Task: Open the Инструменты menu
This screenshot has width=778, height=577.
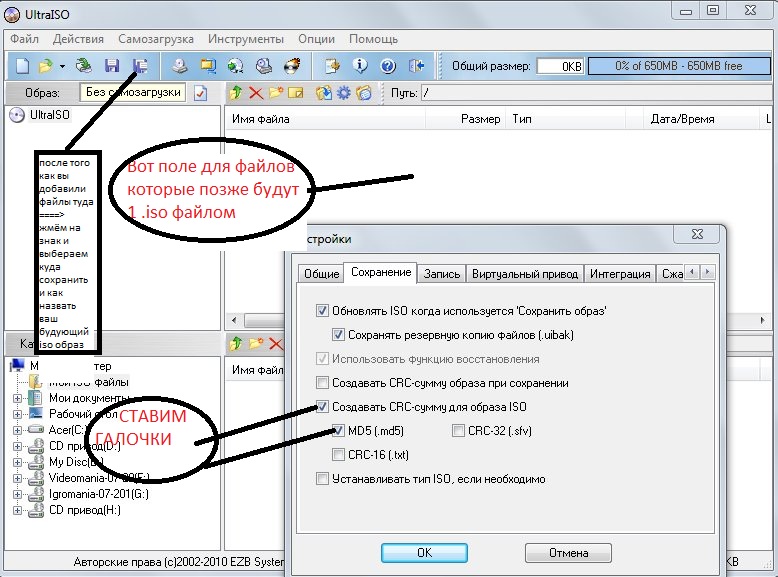Action: point(246,39)
